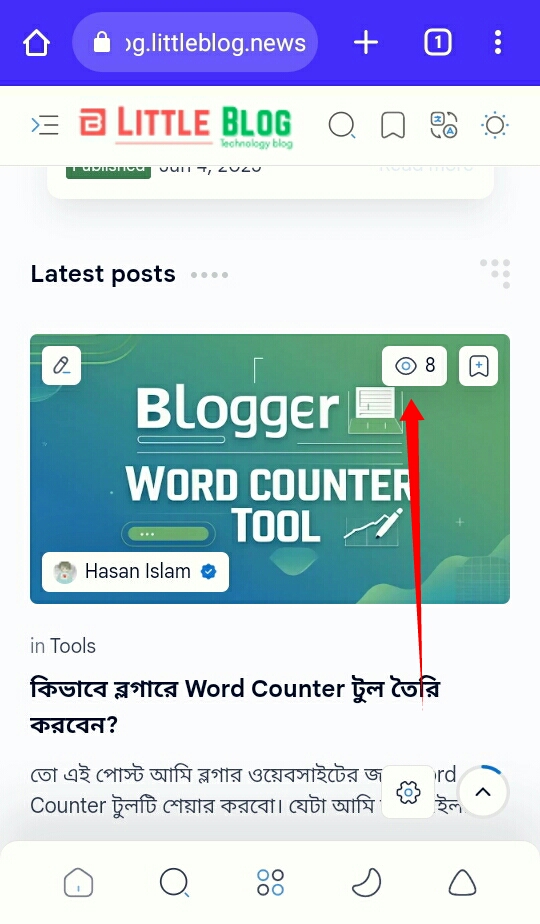The height and width of the screenshot is (924, 540).
Task: Open a new tab with plus icon
Action: click(x=366, y=42)
